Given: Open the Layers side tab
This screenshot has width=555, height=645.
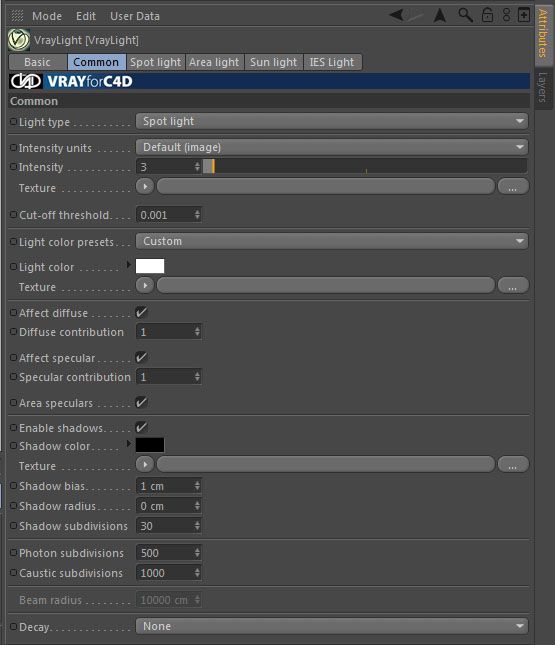Looking at the screenshot, I should coord(543,87).
